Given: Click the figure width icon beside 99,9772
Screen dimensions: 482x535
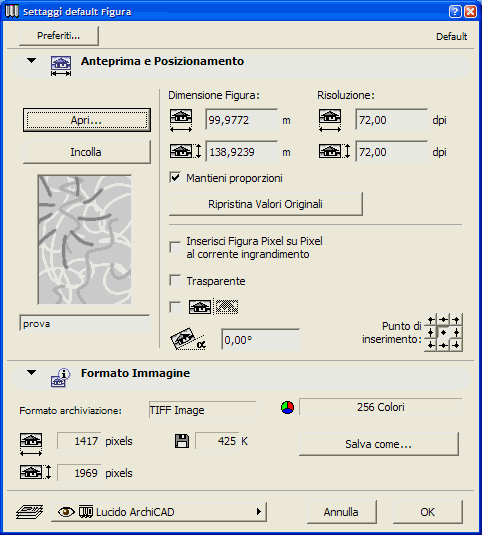Looking at the screenshot, I should [181, 120].
